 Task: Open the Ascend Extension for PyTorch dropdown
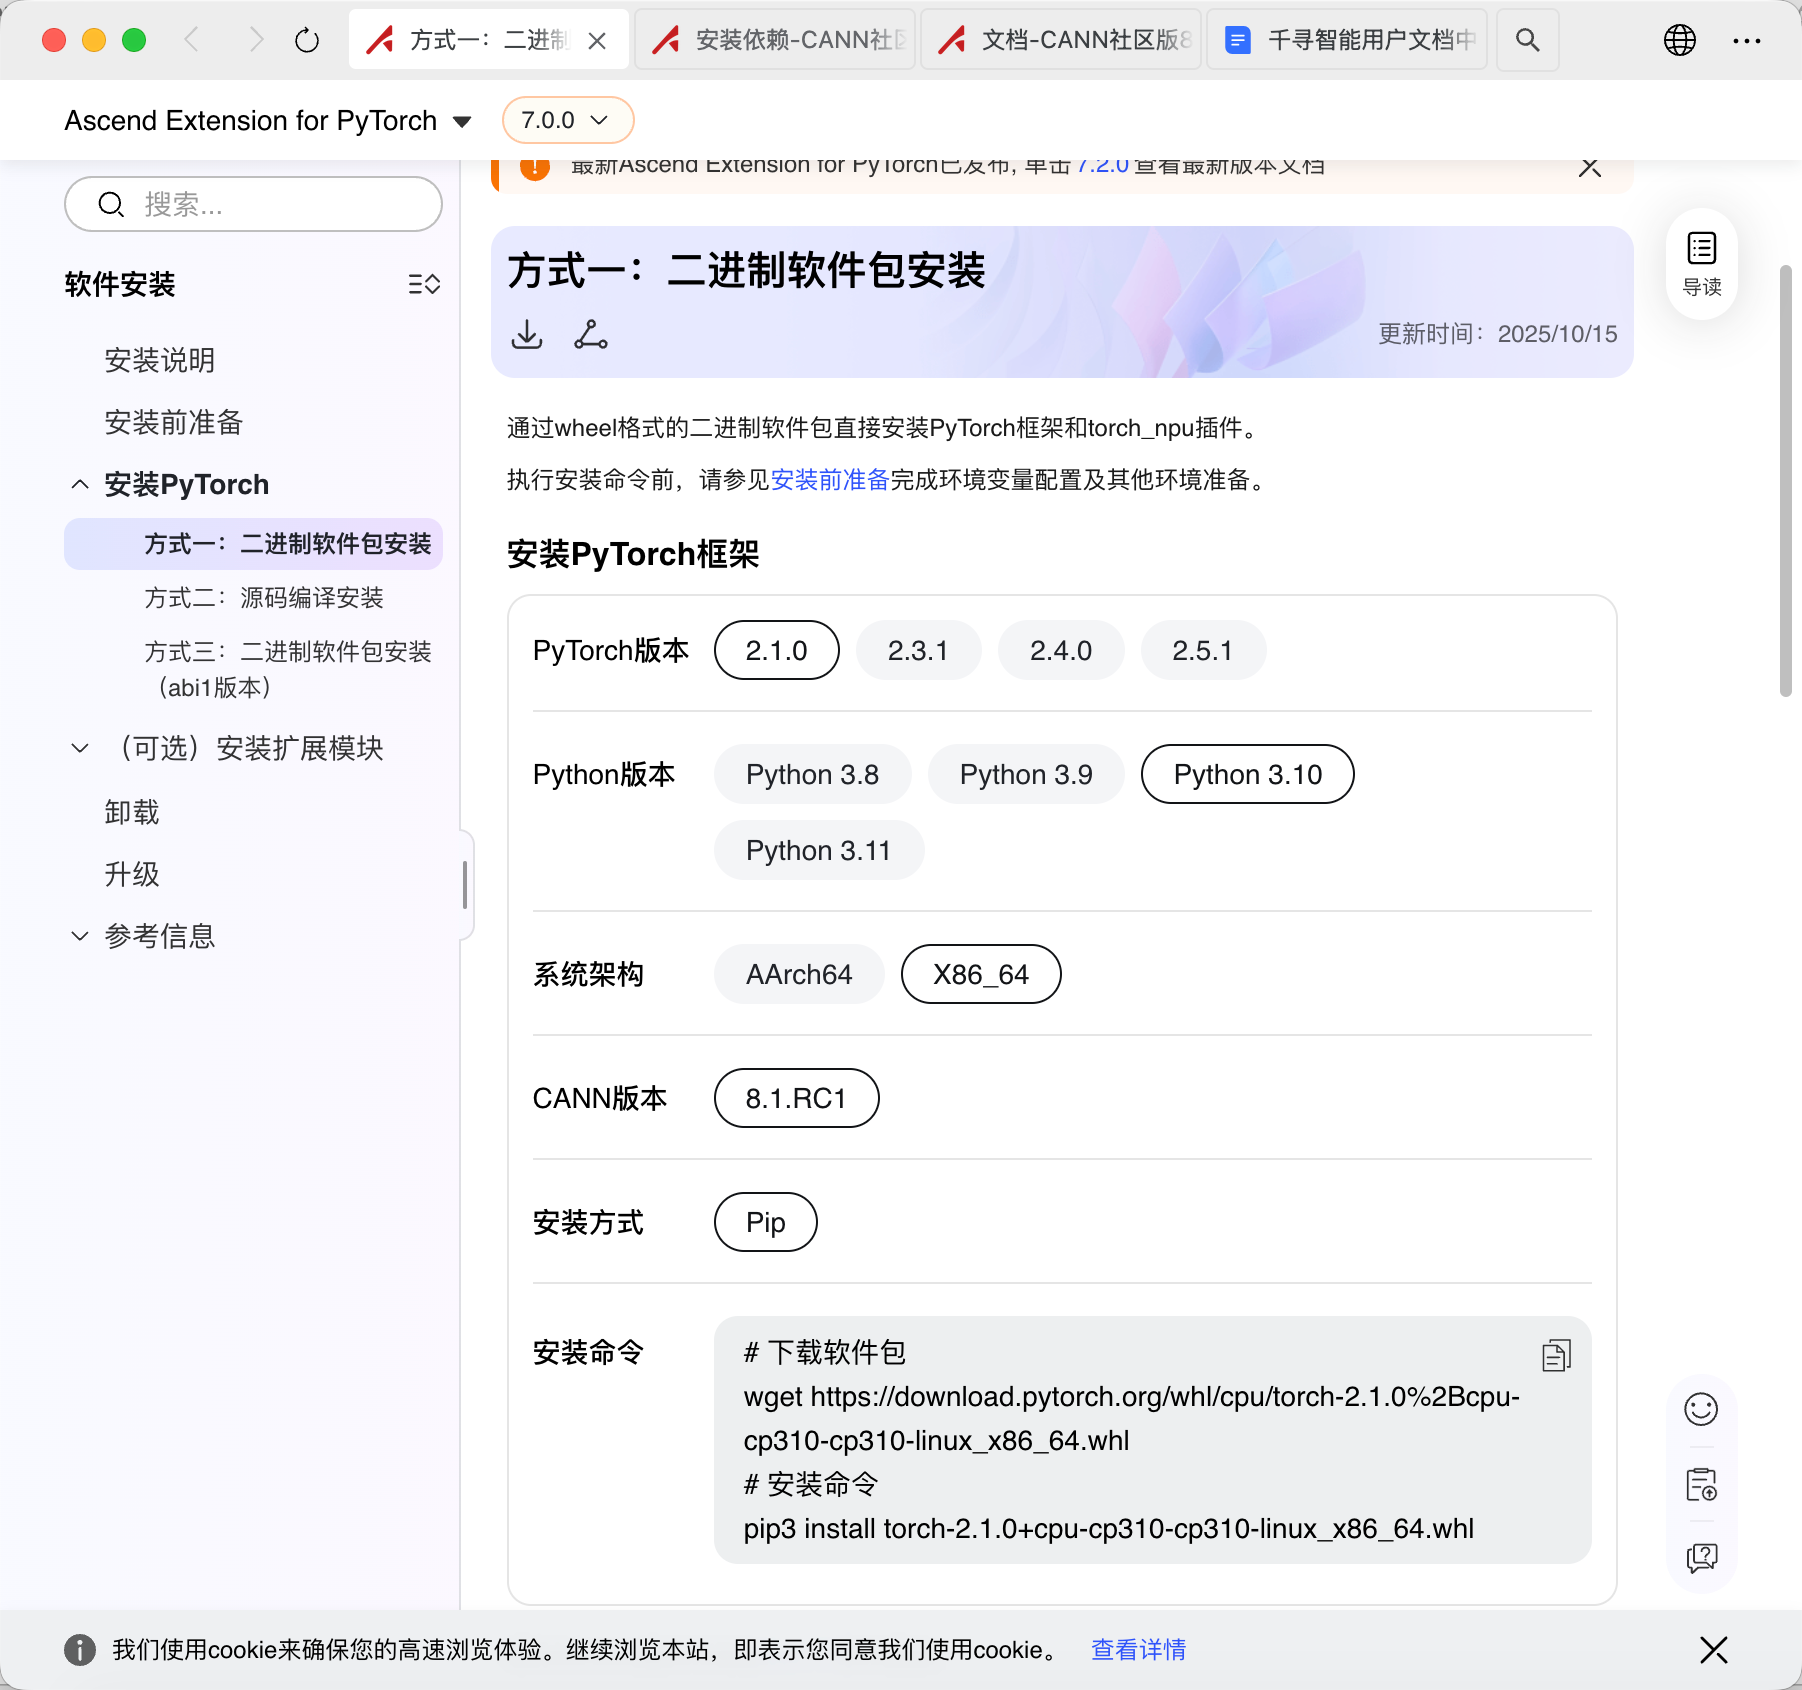point(267,120)
